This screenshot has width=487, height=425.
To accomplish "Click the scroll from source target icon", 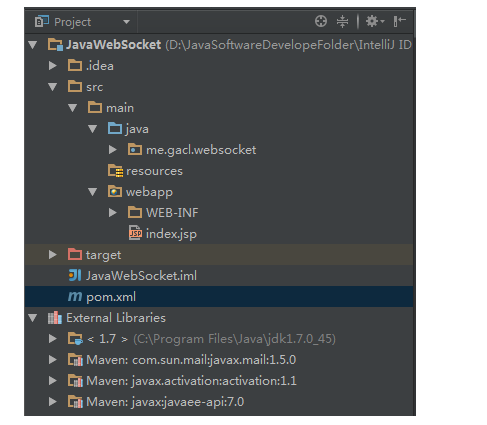I will pyautogui.click(x=321, y=21).
